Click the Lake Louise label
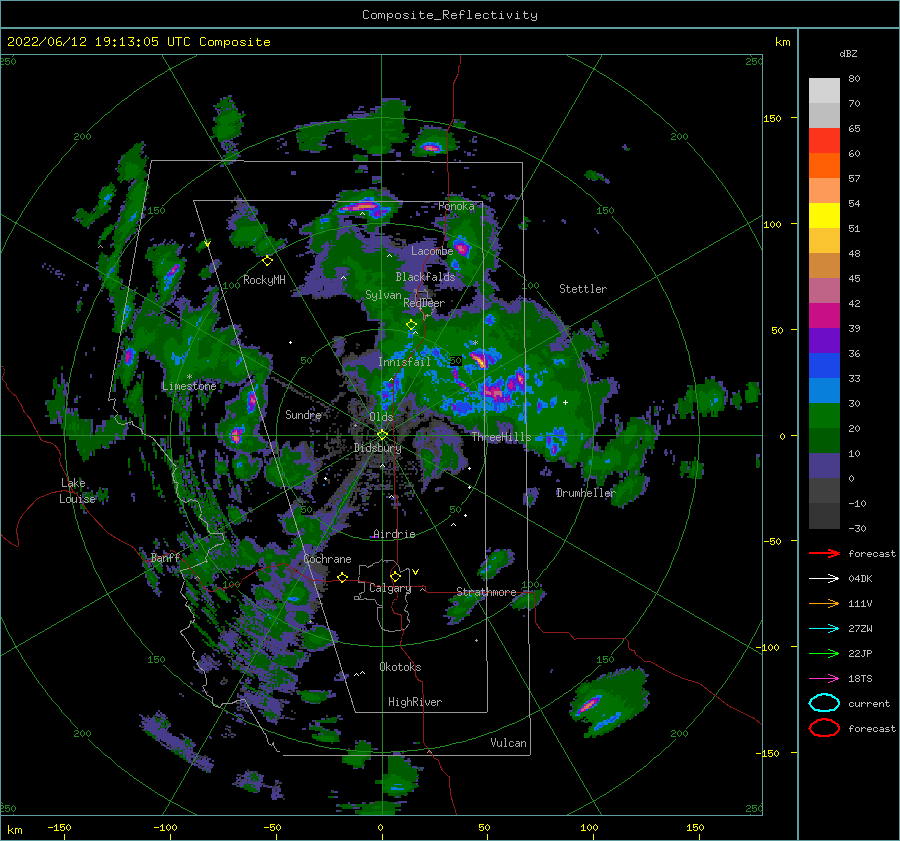Image resolution: width=900 pixels, height=841 pixels. click(77, 491)
